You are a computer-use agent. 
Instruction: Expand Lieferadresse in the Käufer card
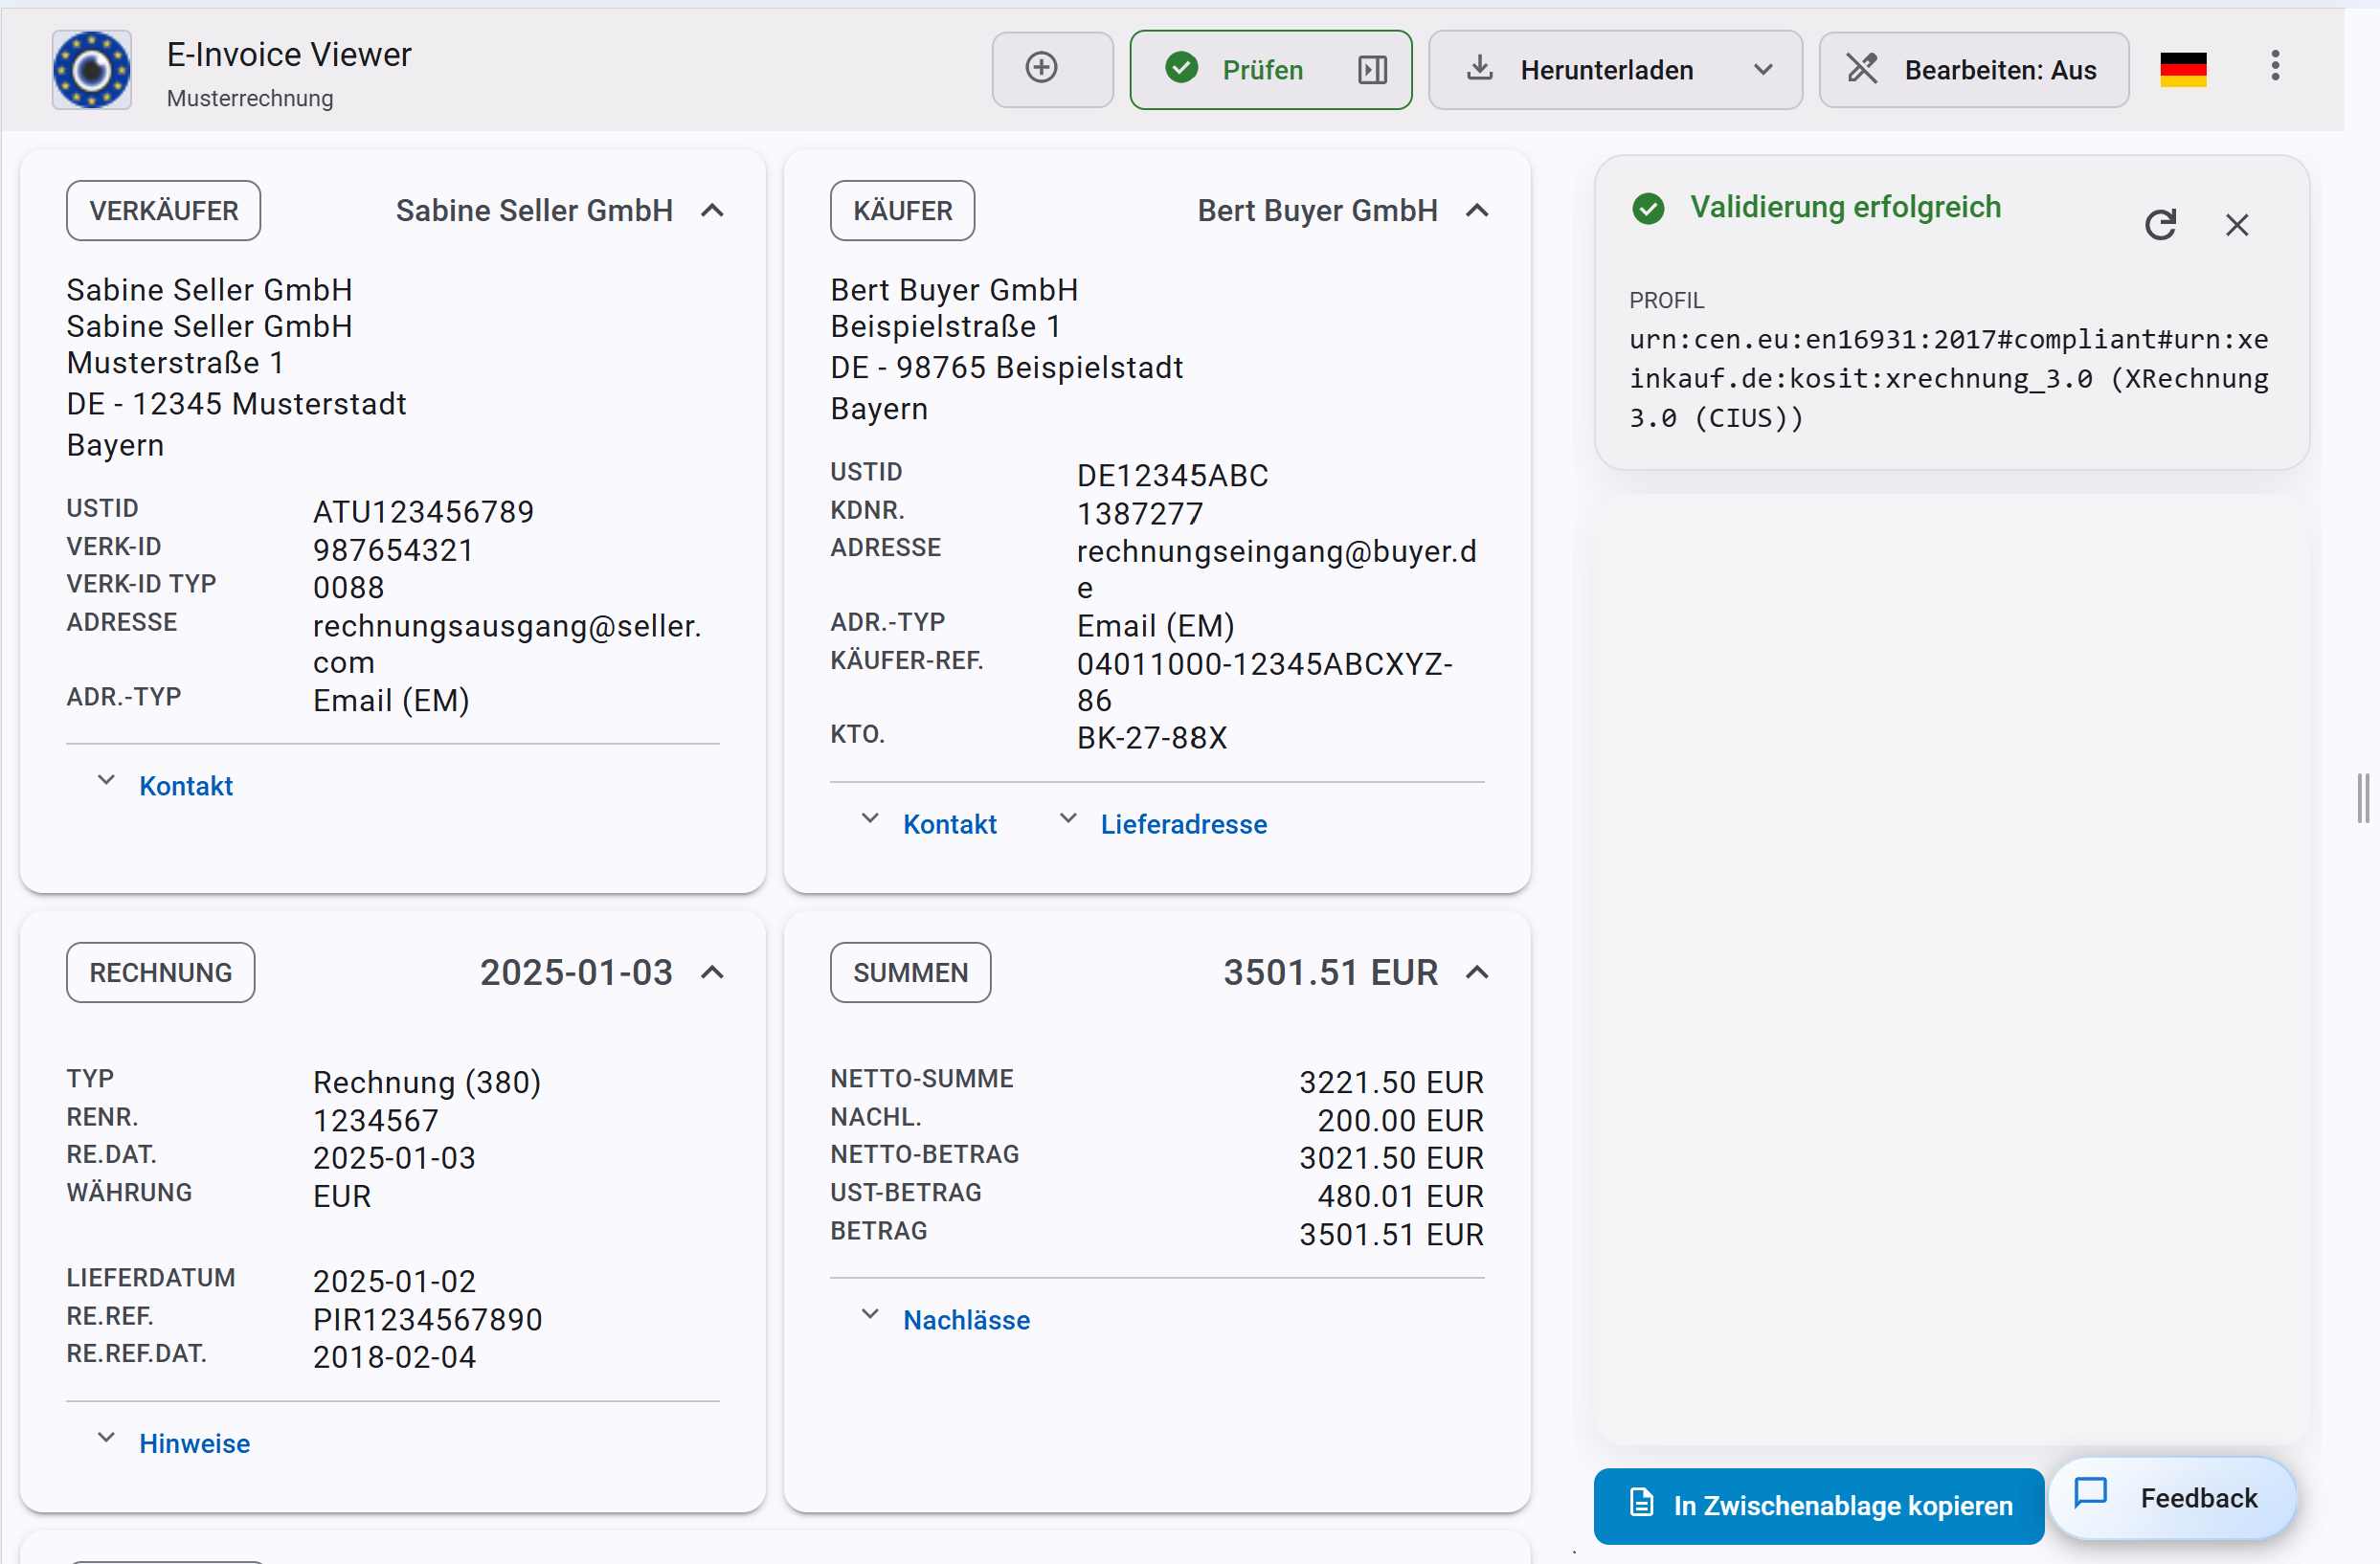click(1163, 824)
